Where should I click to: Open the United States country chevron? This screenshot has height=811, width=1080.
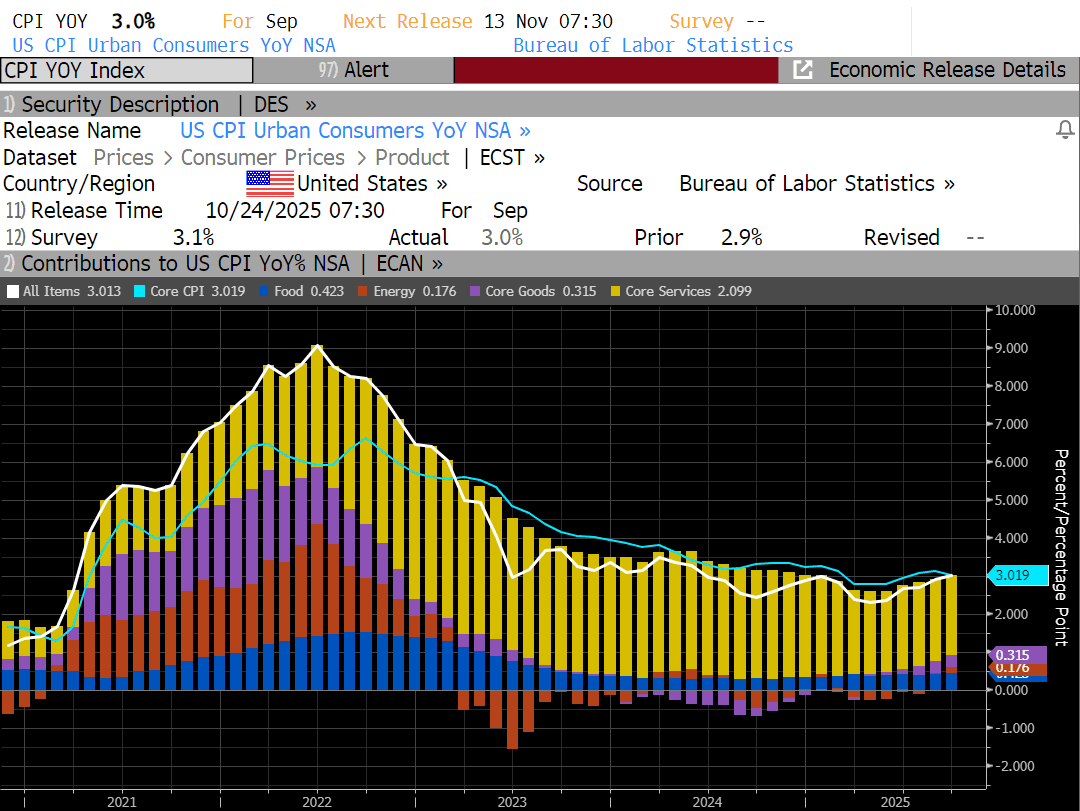point(441,184)
